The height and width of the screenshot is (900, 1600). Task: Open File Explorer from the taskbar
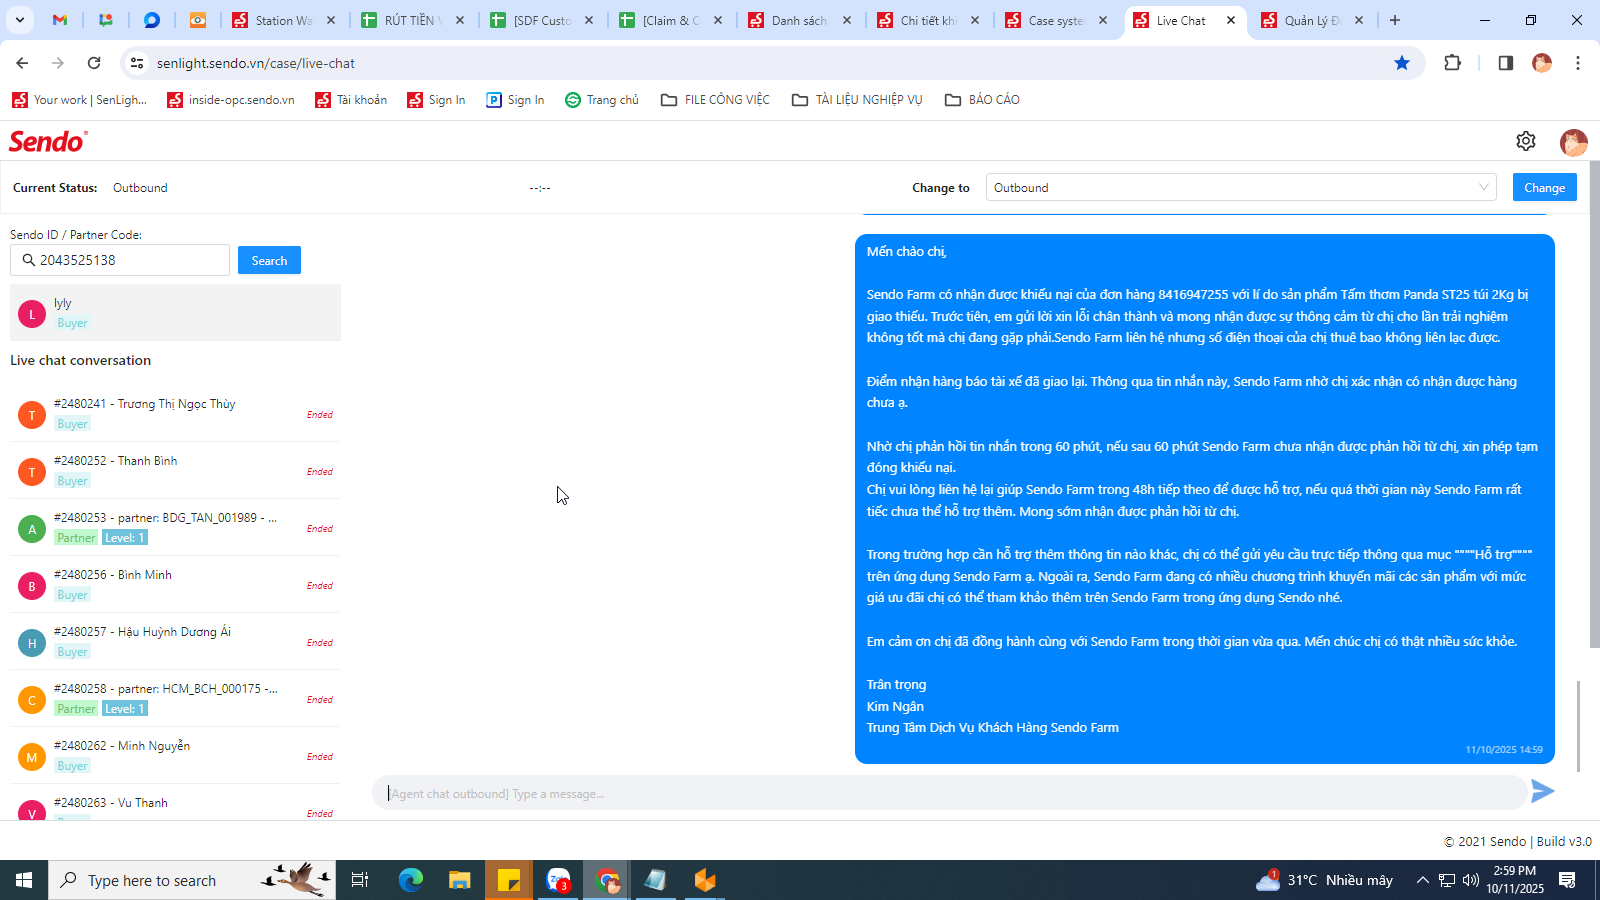click(459, 880)
